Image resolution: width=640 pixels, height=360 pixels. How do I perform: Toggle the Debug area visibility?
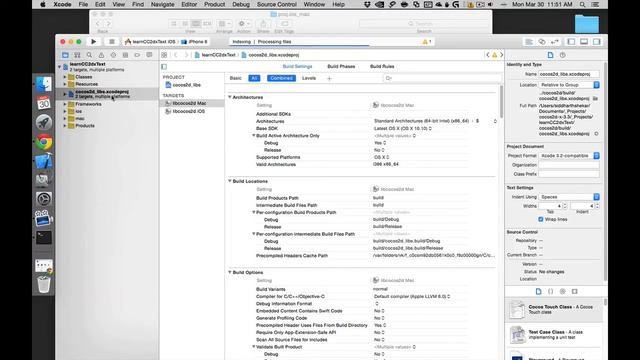click(x=584, y=42)
